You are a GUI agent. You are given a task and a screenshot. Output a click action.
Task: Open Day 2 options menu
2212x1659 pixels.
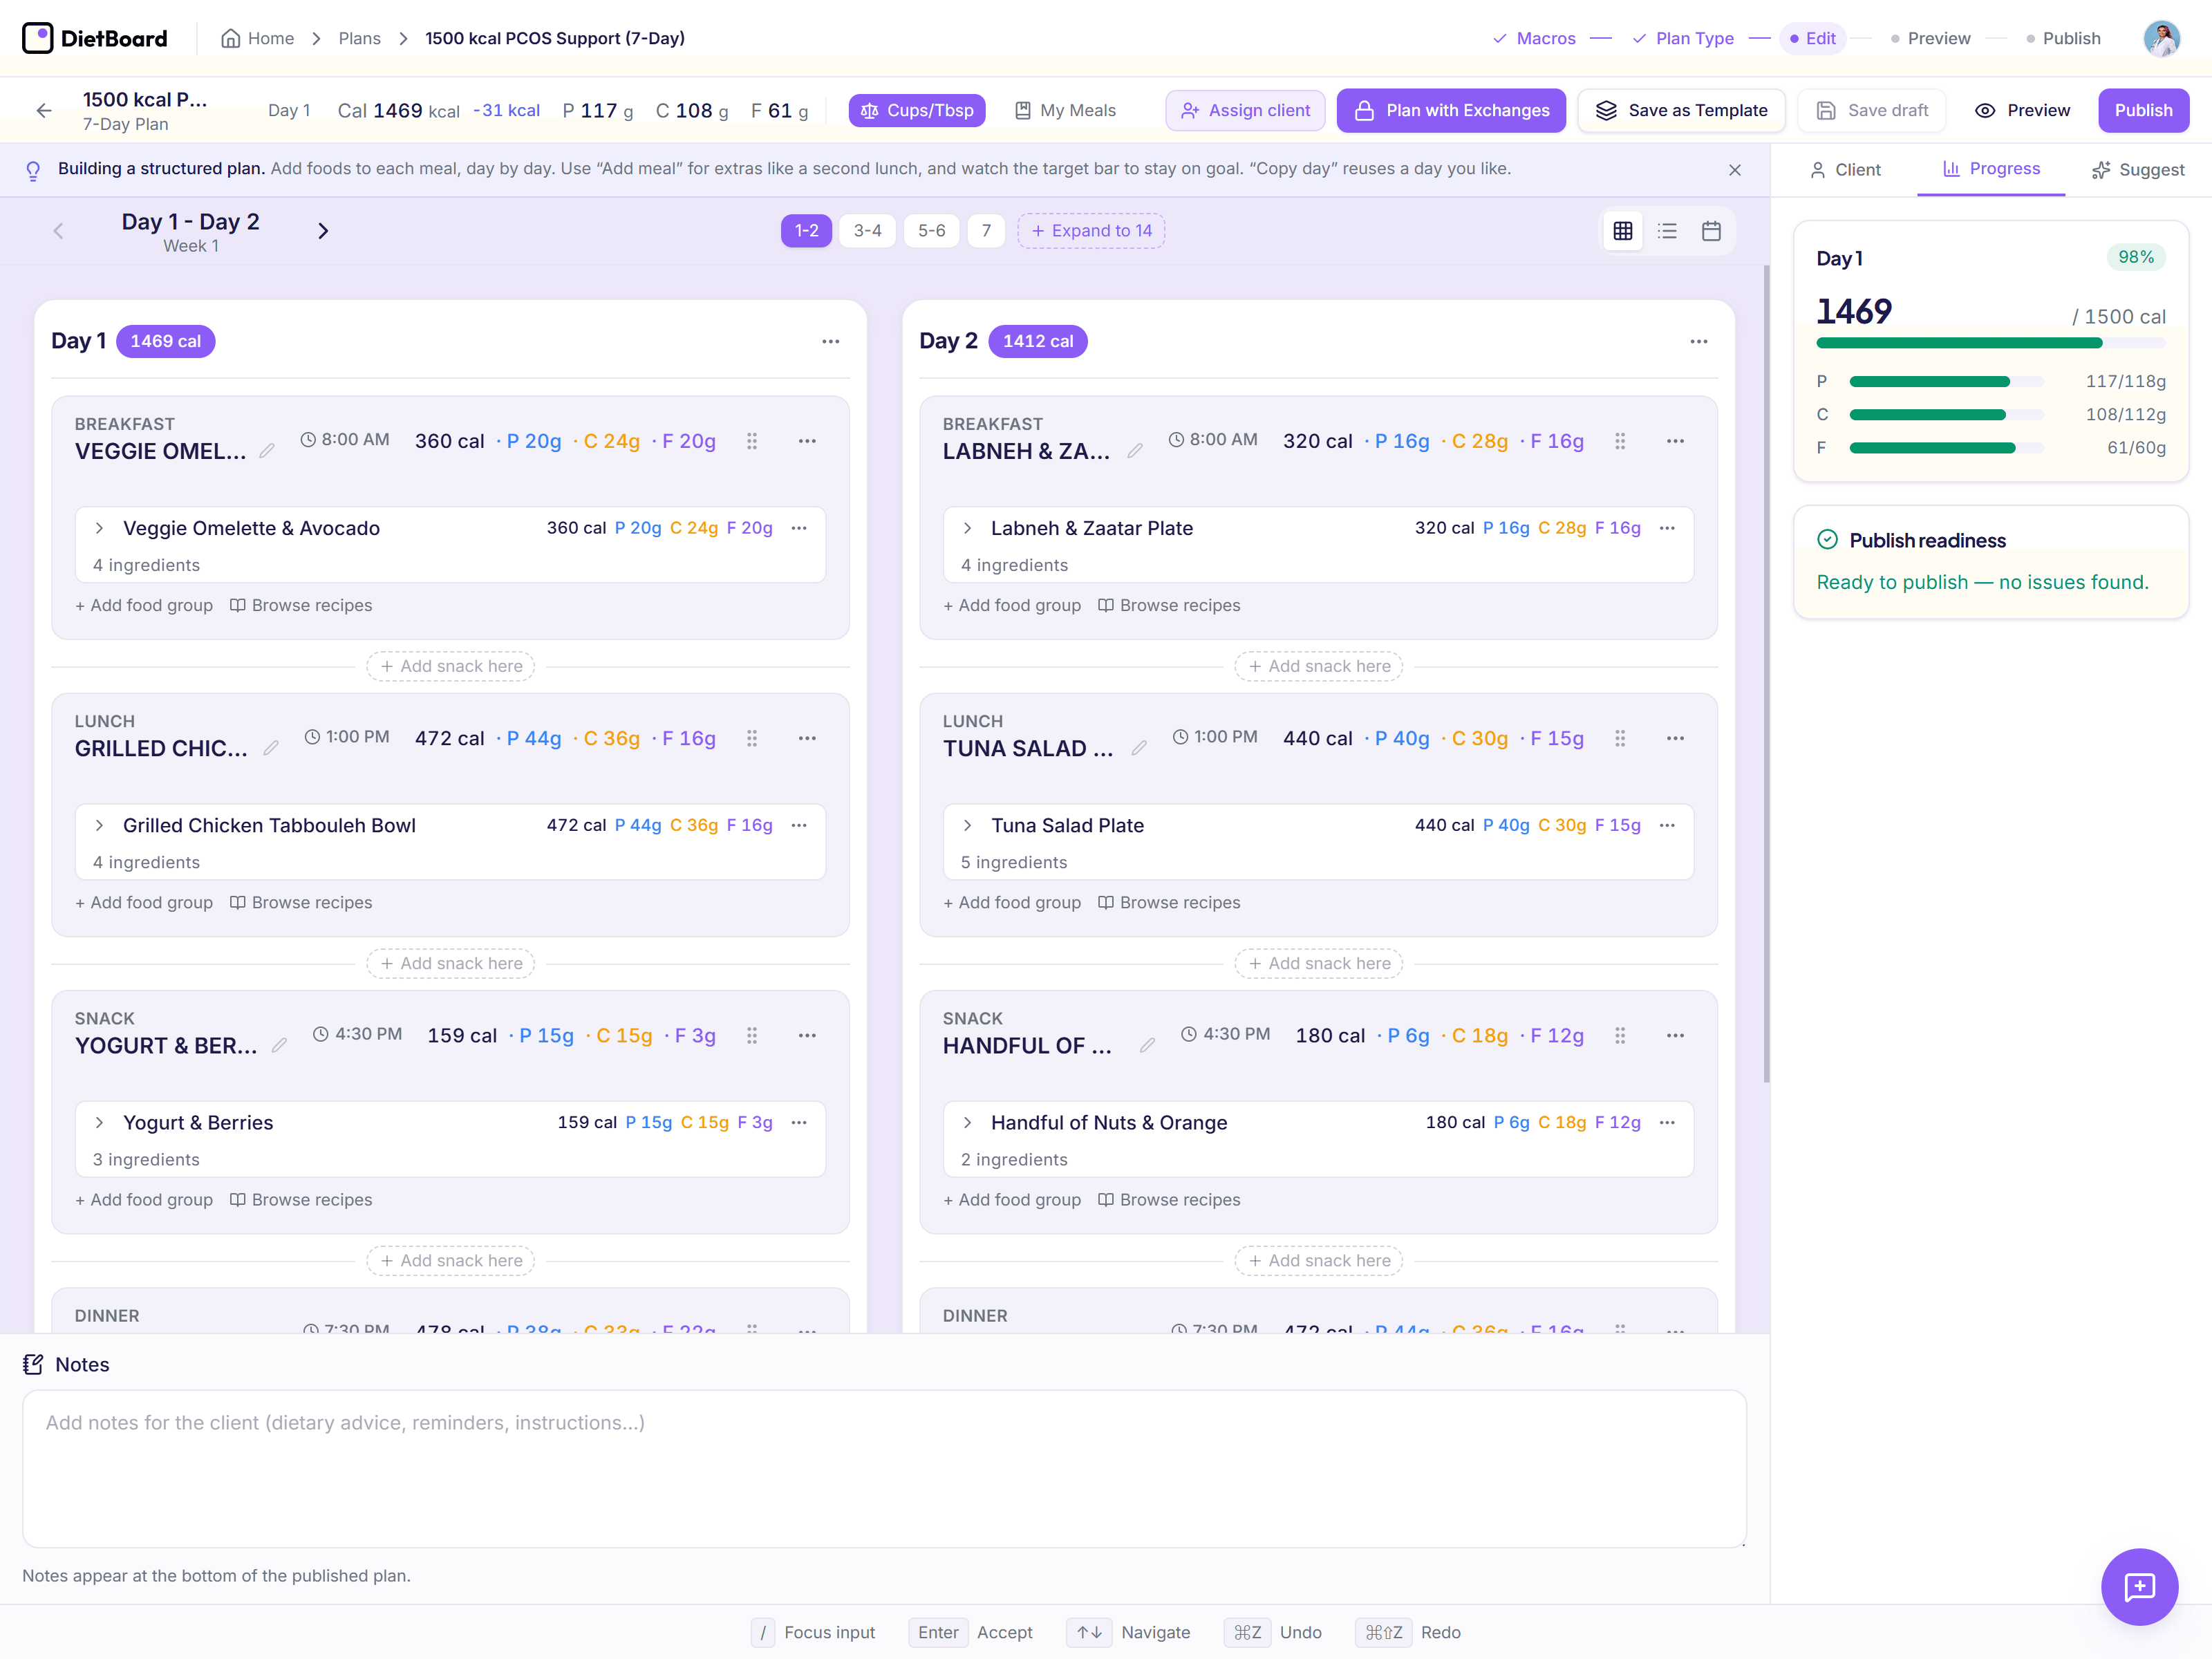point(1699,342)
